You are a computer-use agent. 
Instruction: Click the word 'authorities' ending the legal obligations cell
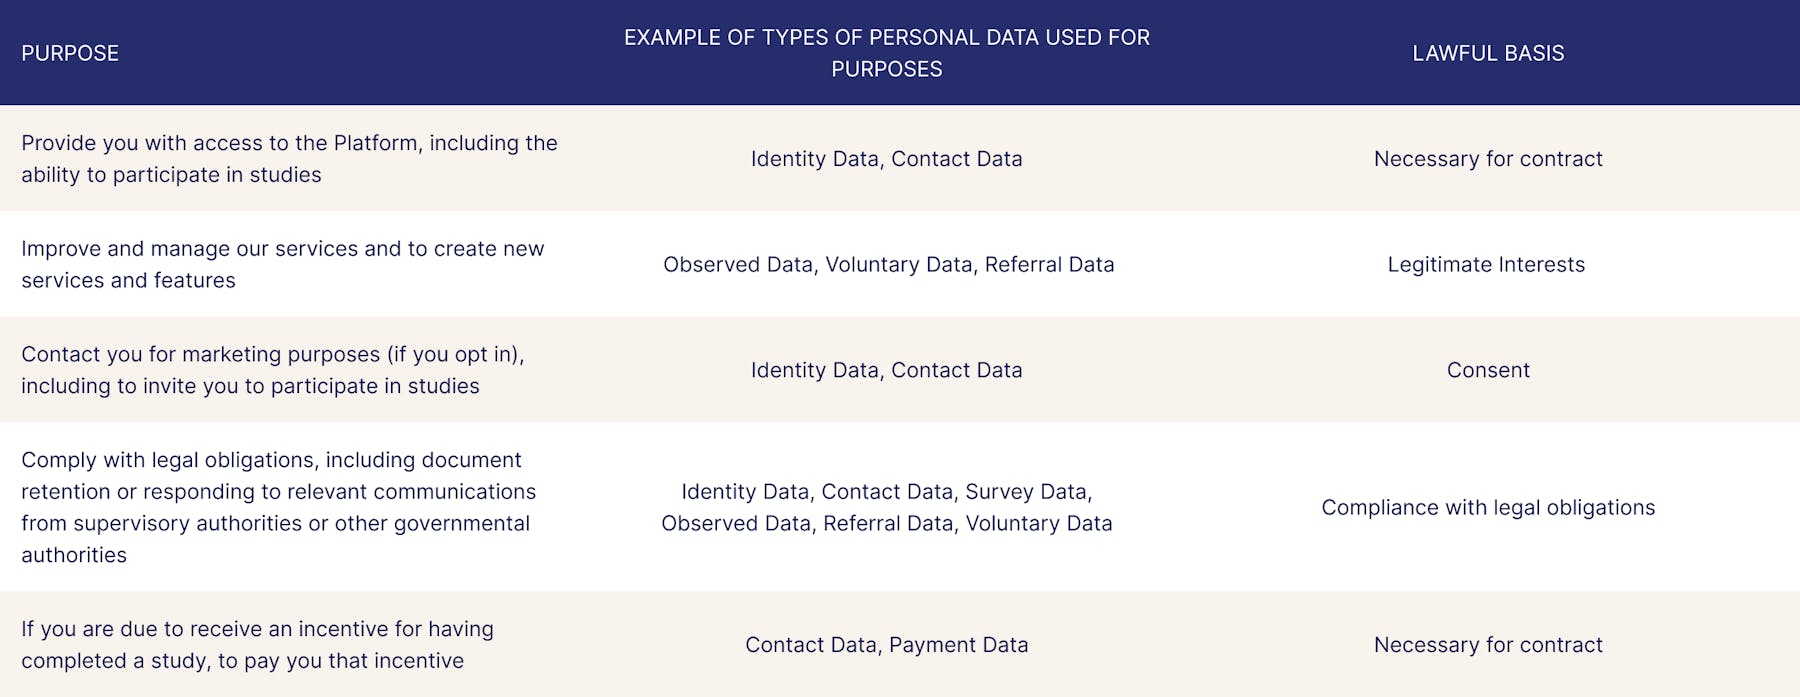coord(74,555)
